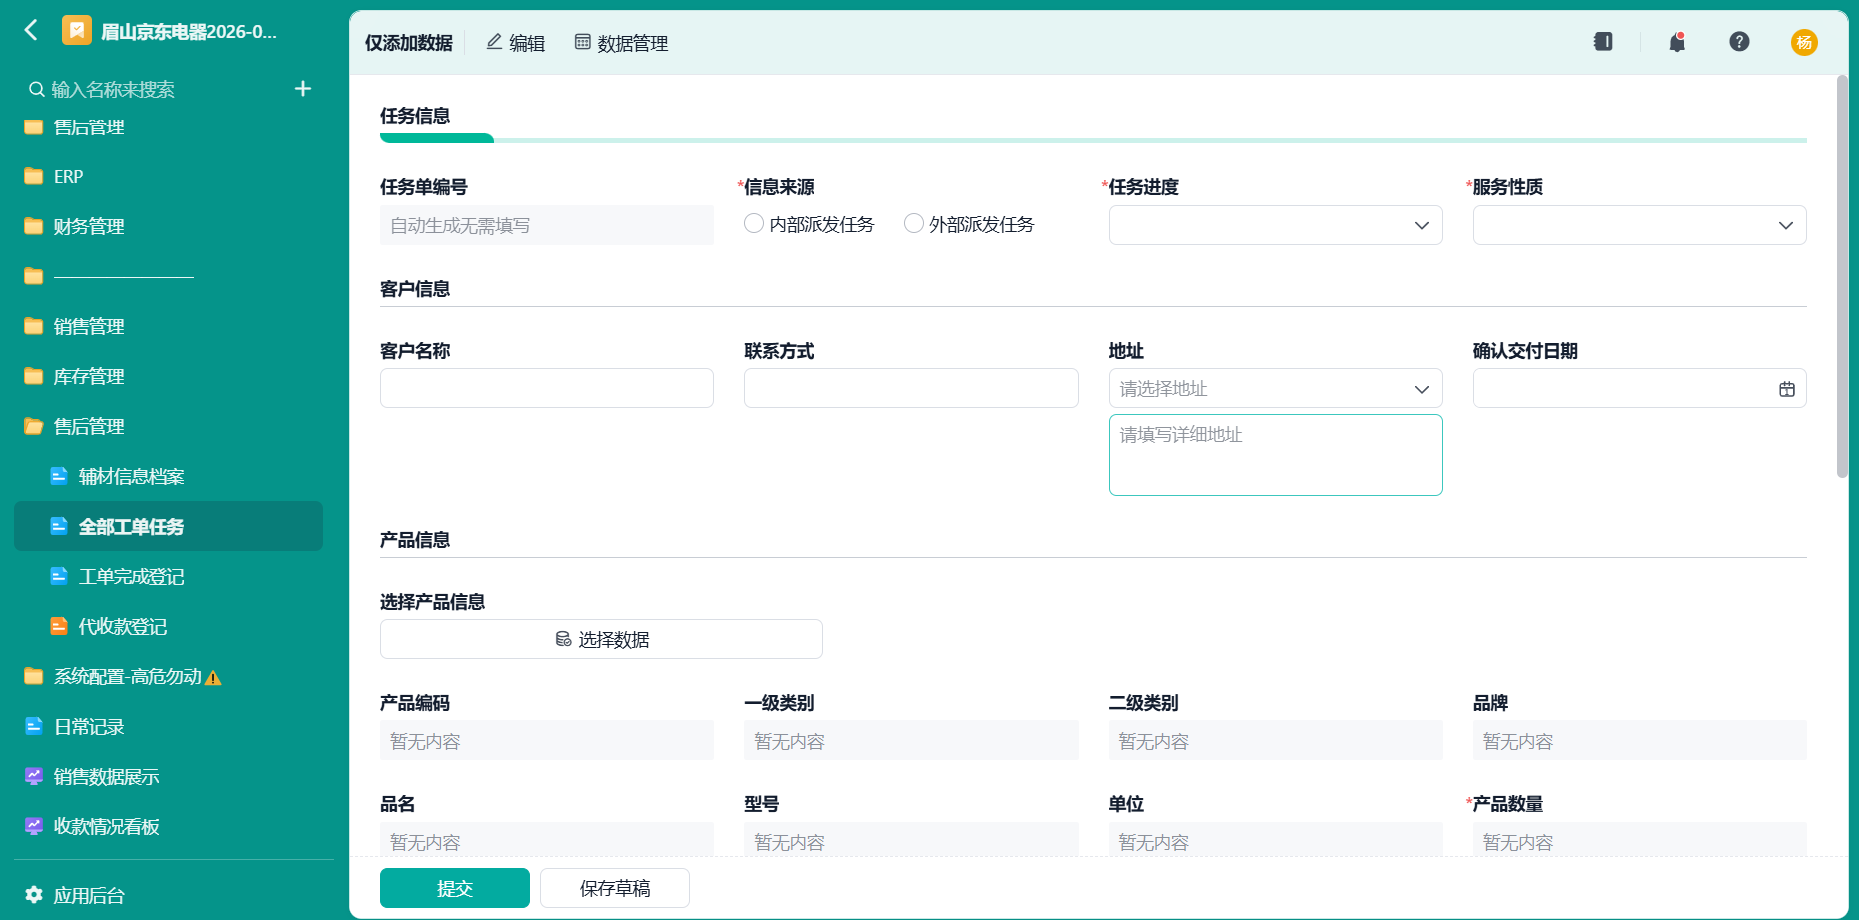Click the 选择数据 button
The height and width of the screenshot is (920, 1859).
pos(601,639)
